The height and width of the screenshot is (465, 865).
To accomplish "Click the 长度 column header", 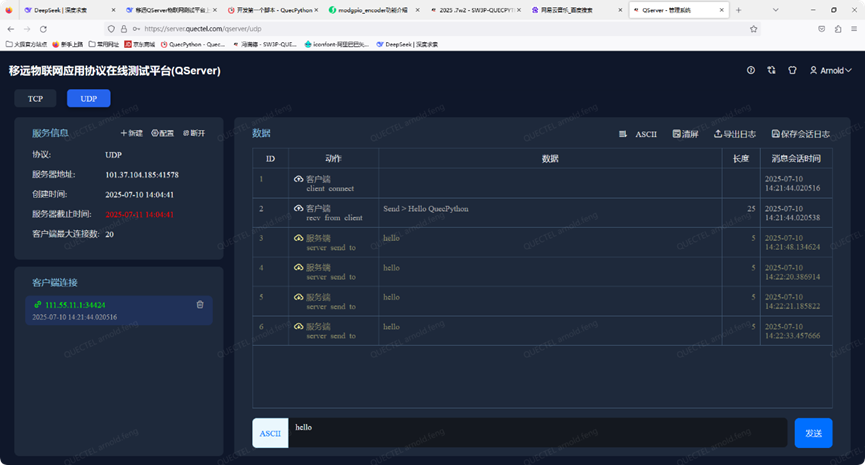I will 741,159.
